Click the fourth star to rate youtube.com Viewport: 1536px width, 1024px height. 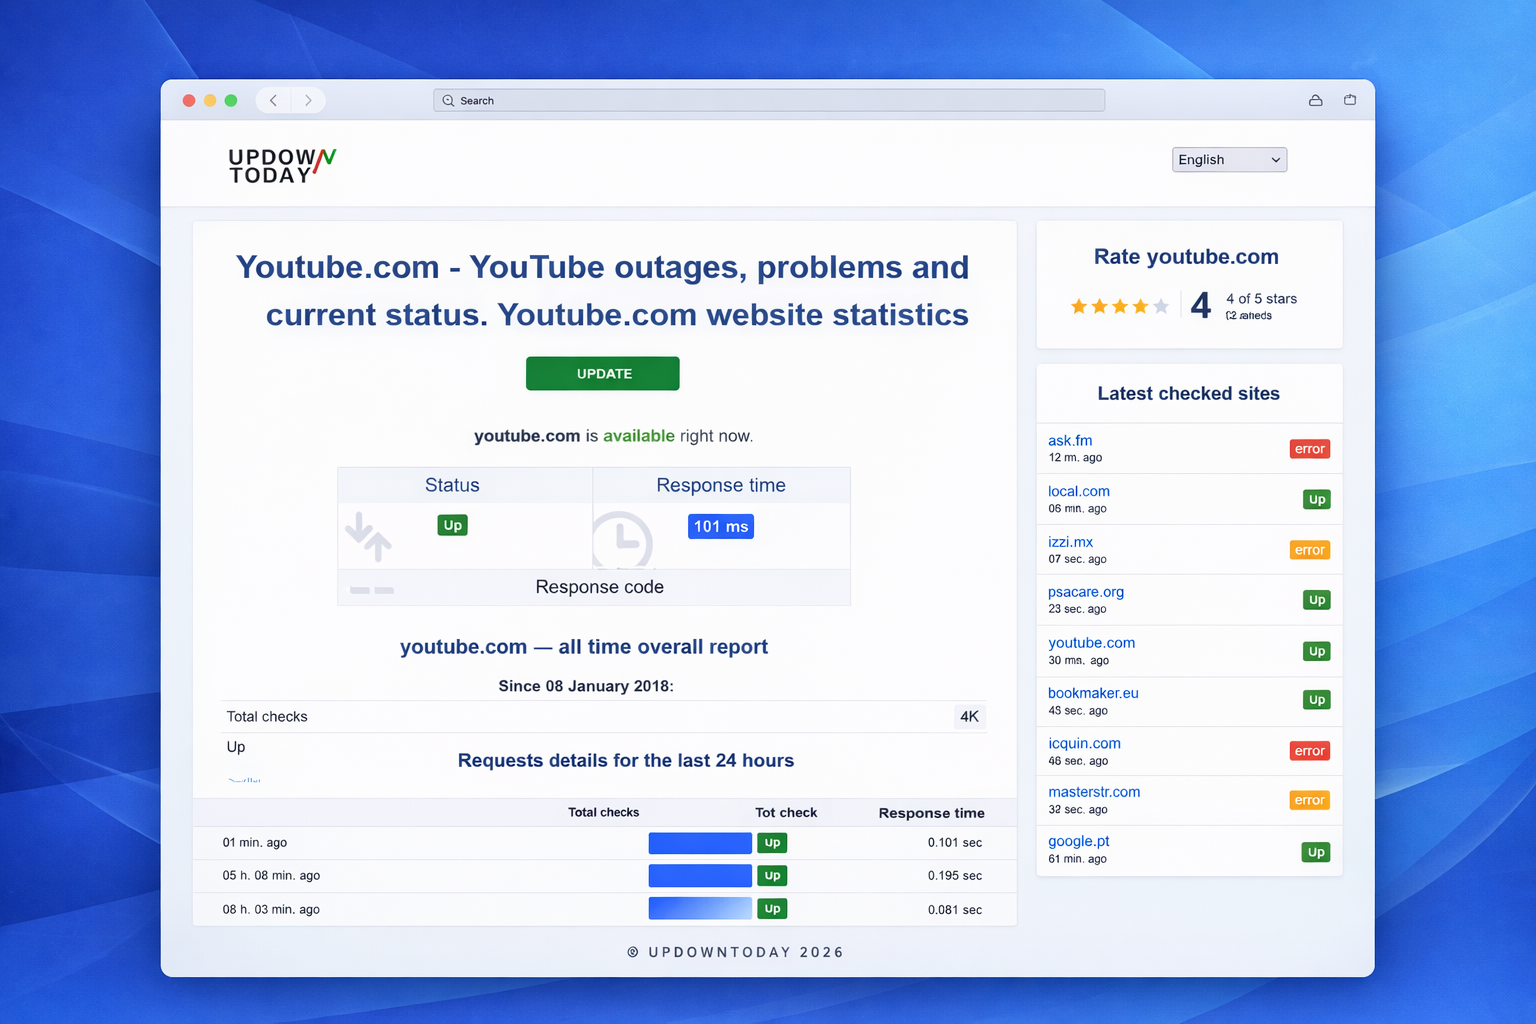pos(1140,306)
